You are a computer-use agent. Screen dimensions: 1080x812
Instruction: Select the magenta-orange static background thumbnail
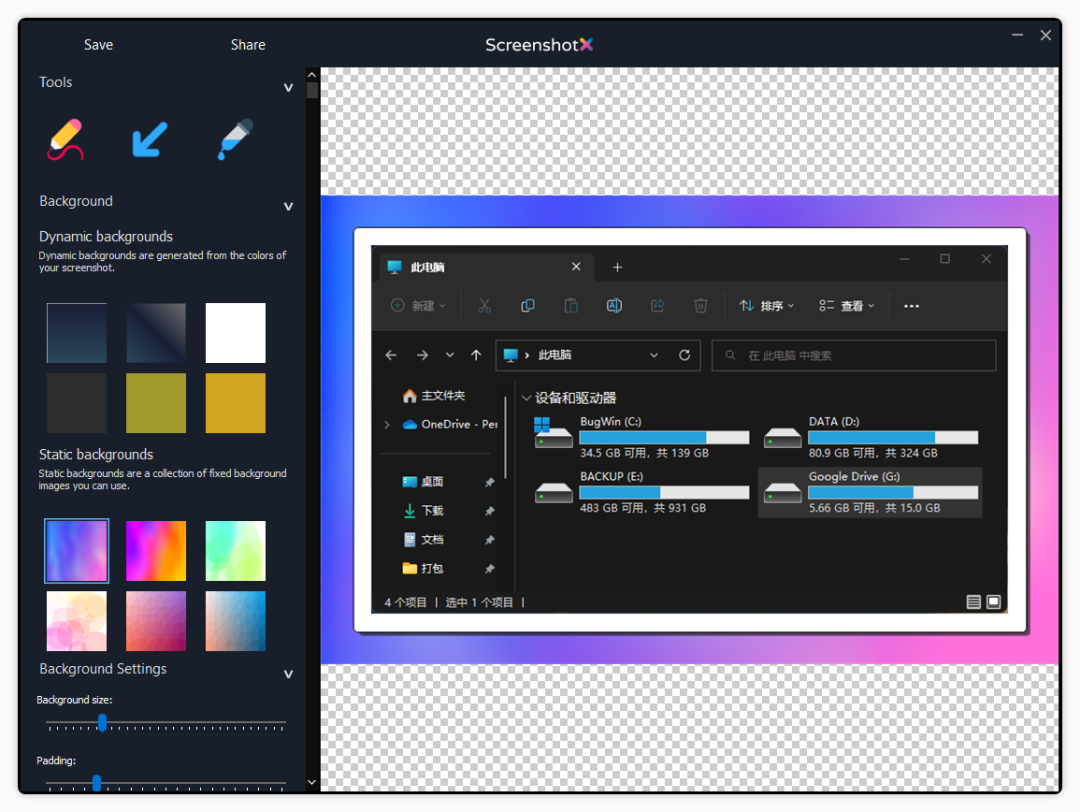point(156,551)
